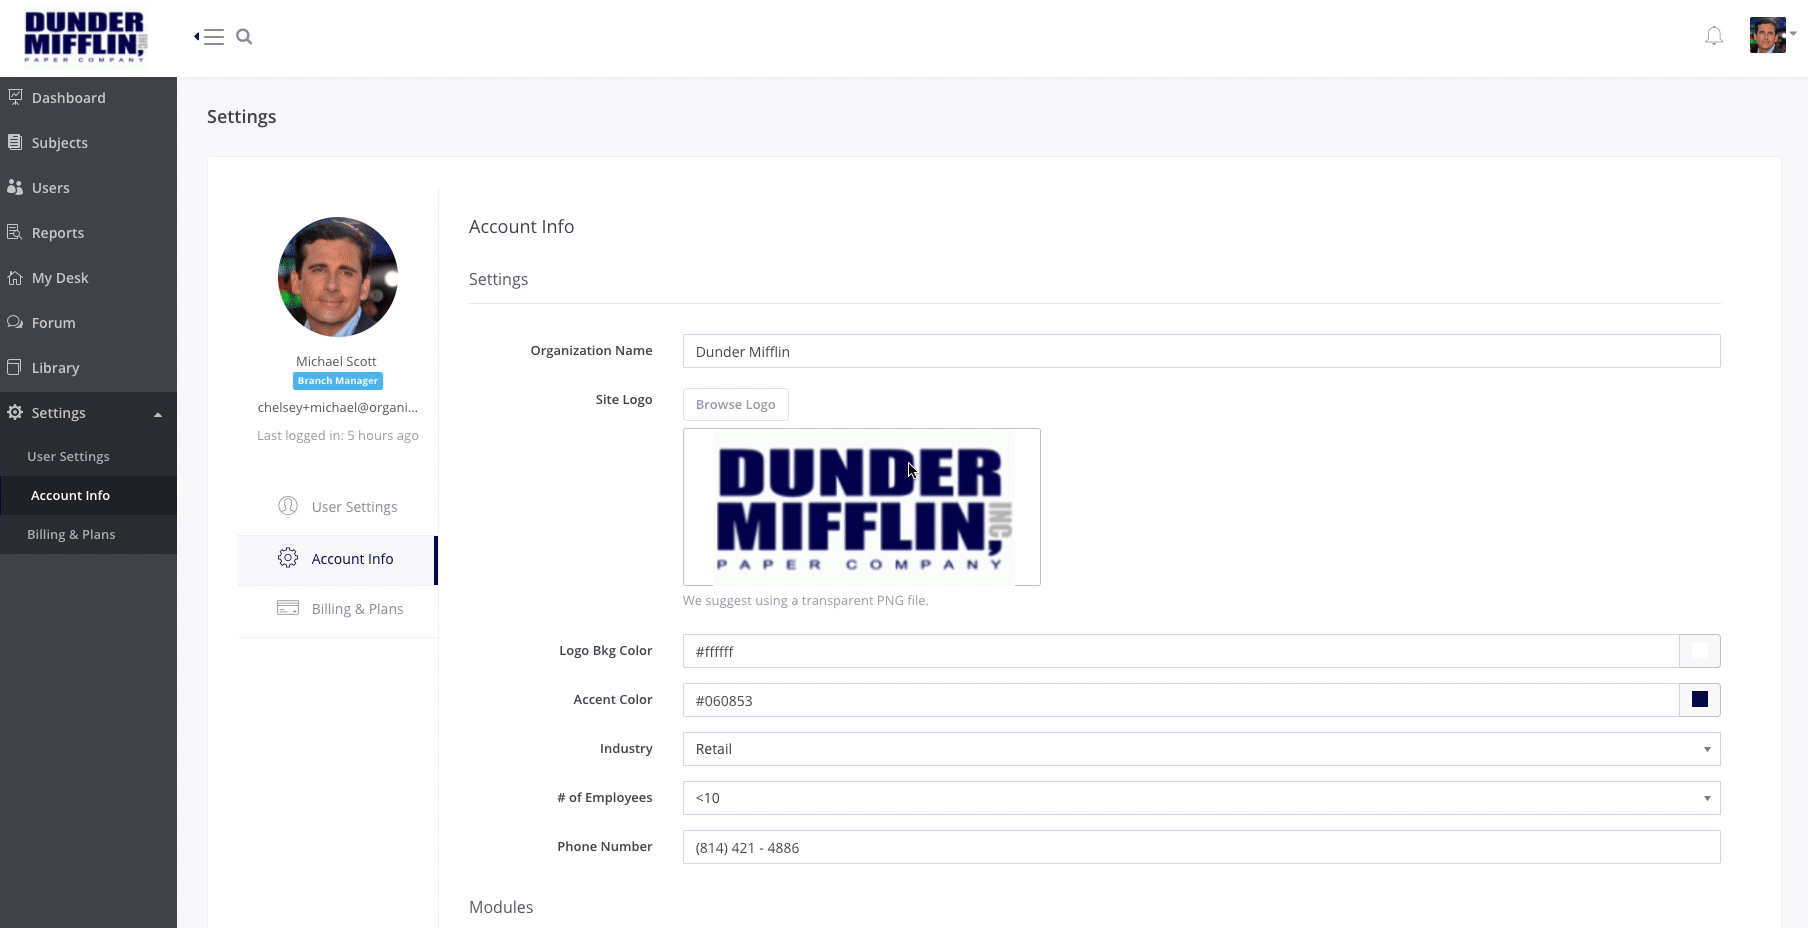This screenshot has height=928, width=1808.
Task: Open Reports from the sidebar
Action: (x=58, y=233)
